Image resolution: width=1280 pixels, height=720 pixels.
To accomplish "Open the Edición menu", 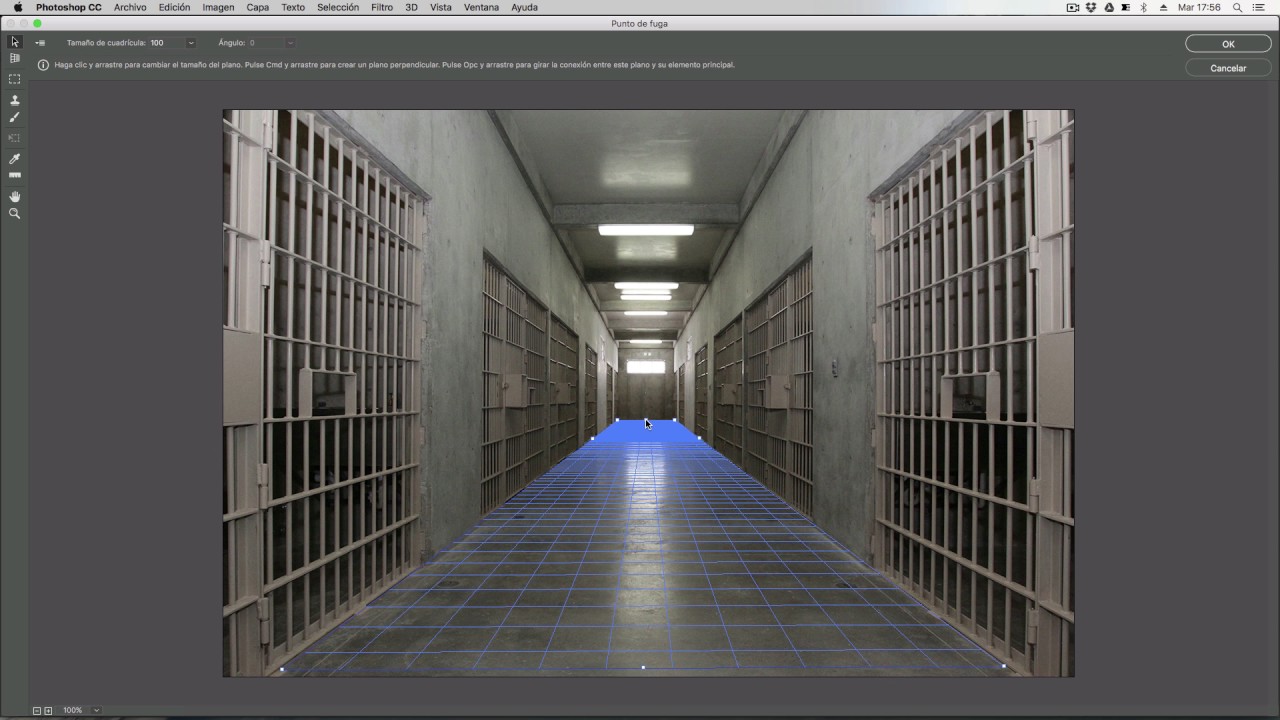I will pos(174,7).
